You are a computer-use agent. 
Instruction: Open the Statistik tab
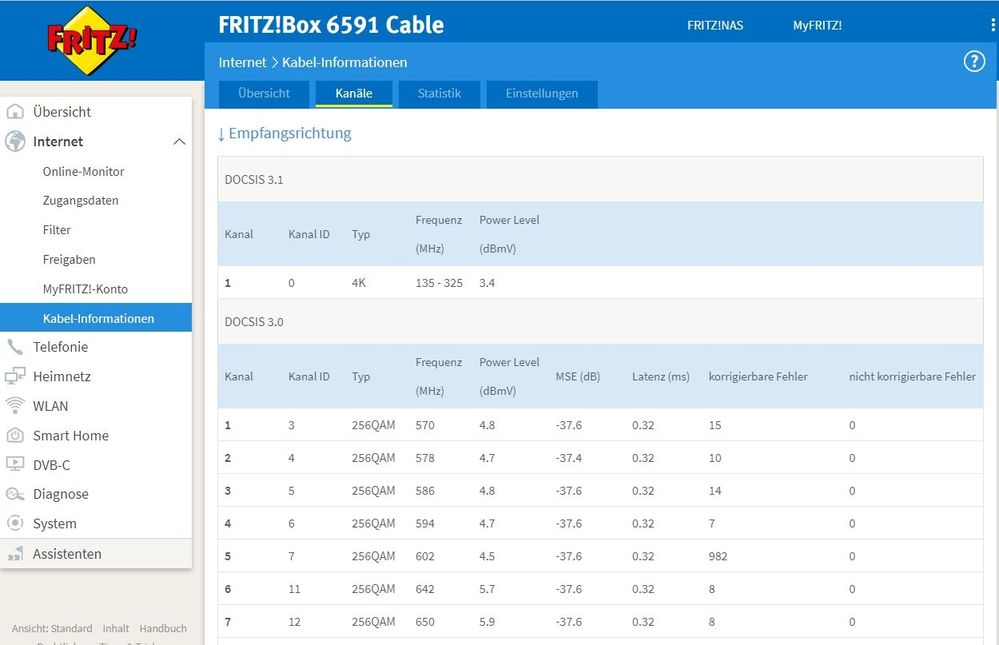click(x=439, y=94)
